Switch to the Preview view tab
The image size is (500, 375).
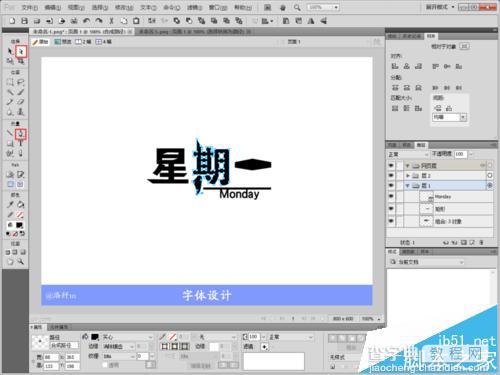click(63, 42)
